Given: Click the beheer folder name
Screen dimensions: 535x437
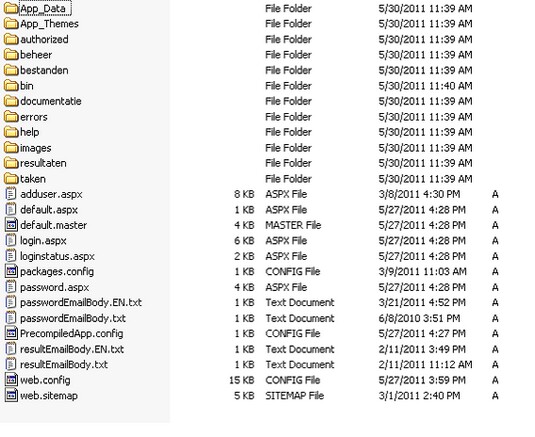Looking at the screenshot, I should click(x=36, y=55).
